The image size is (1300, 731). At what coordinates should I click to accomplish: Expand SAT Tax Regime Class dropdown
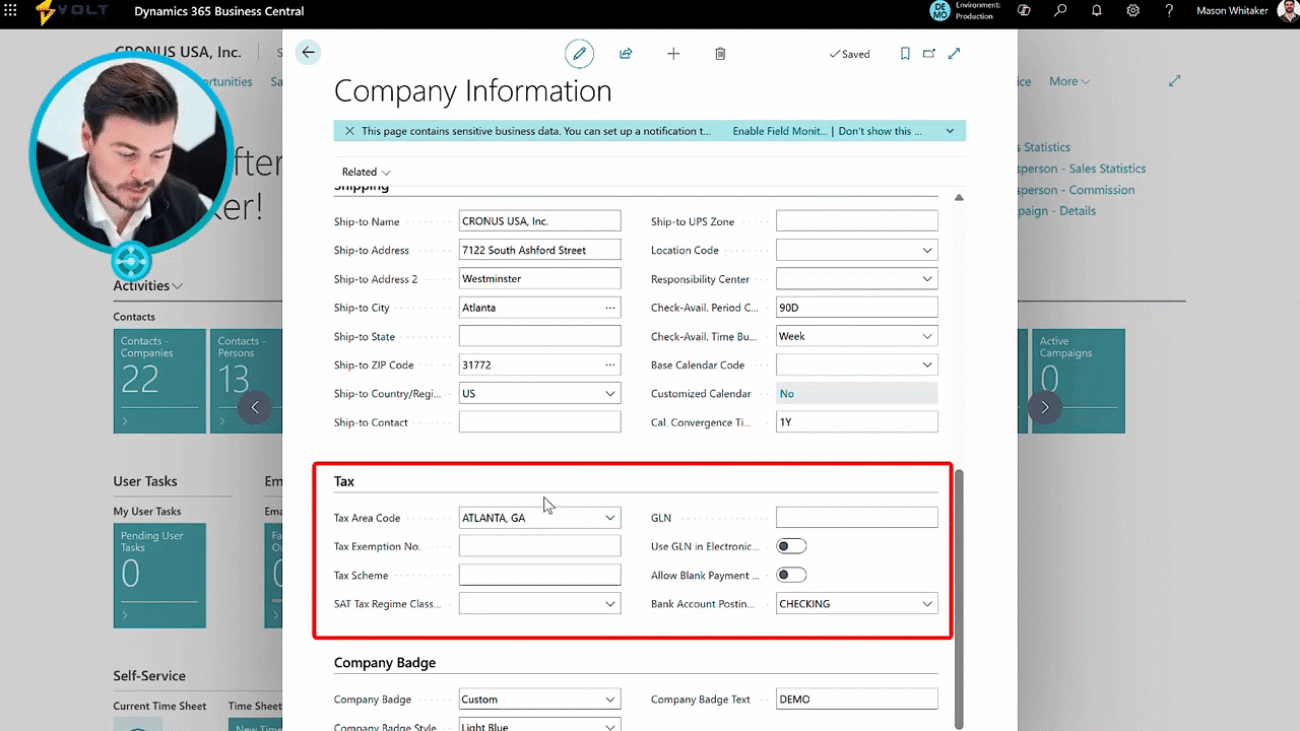click(x=610, y=604)
